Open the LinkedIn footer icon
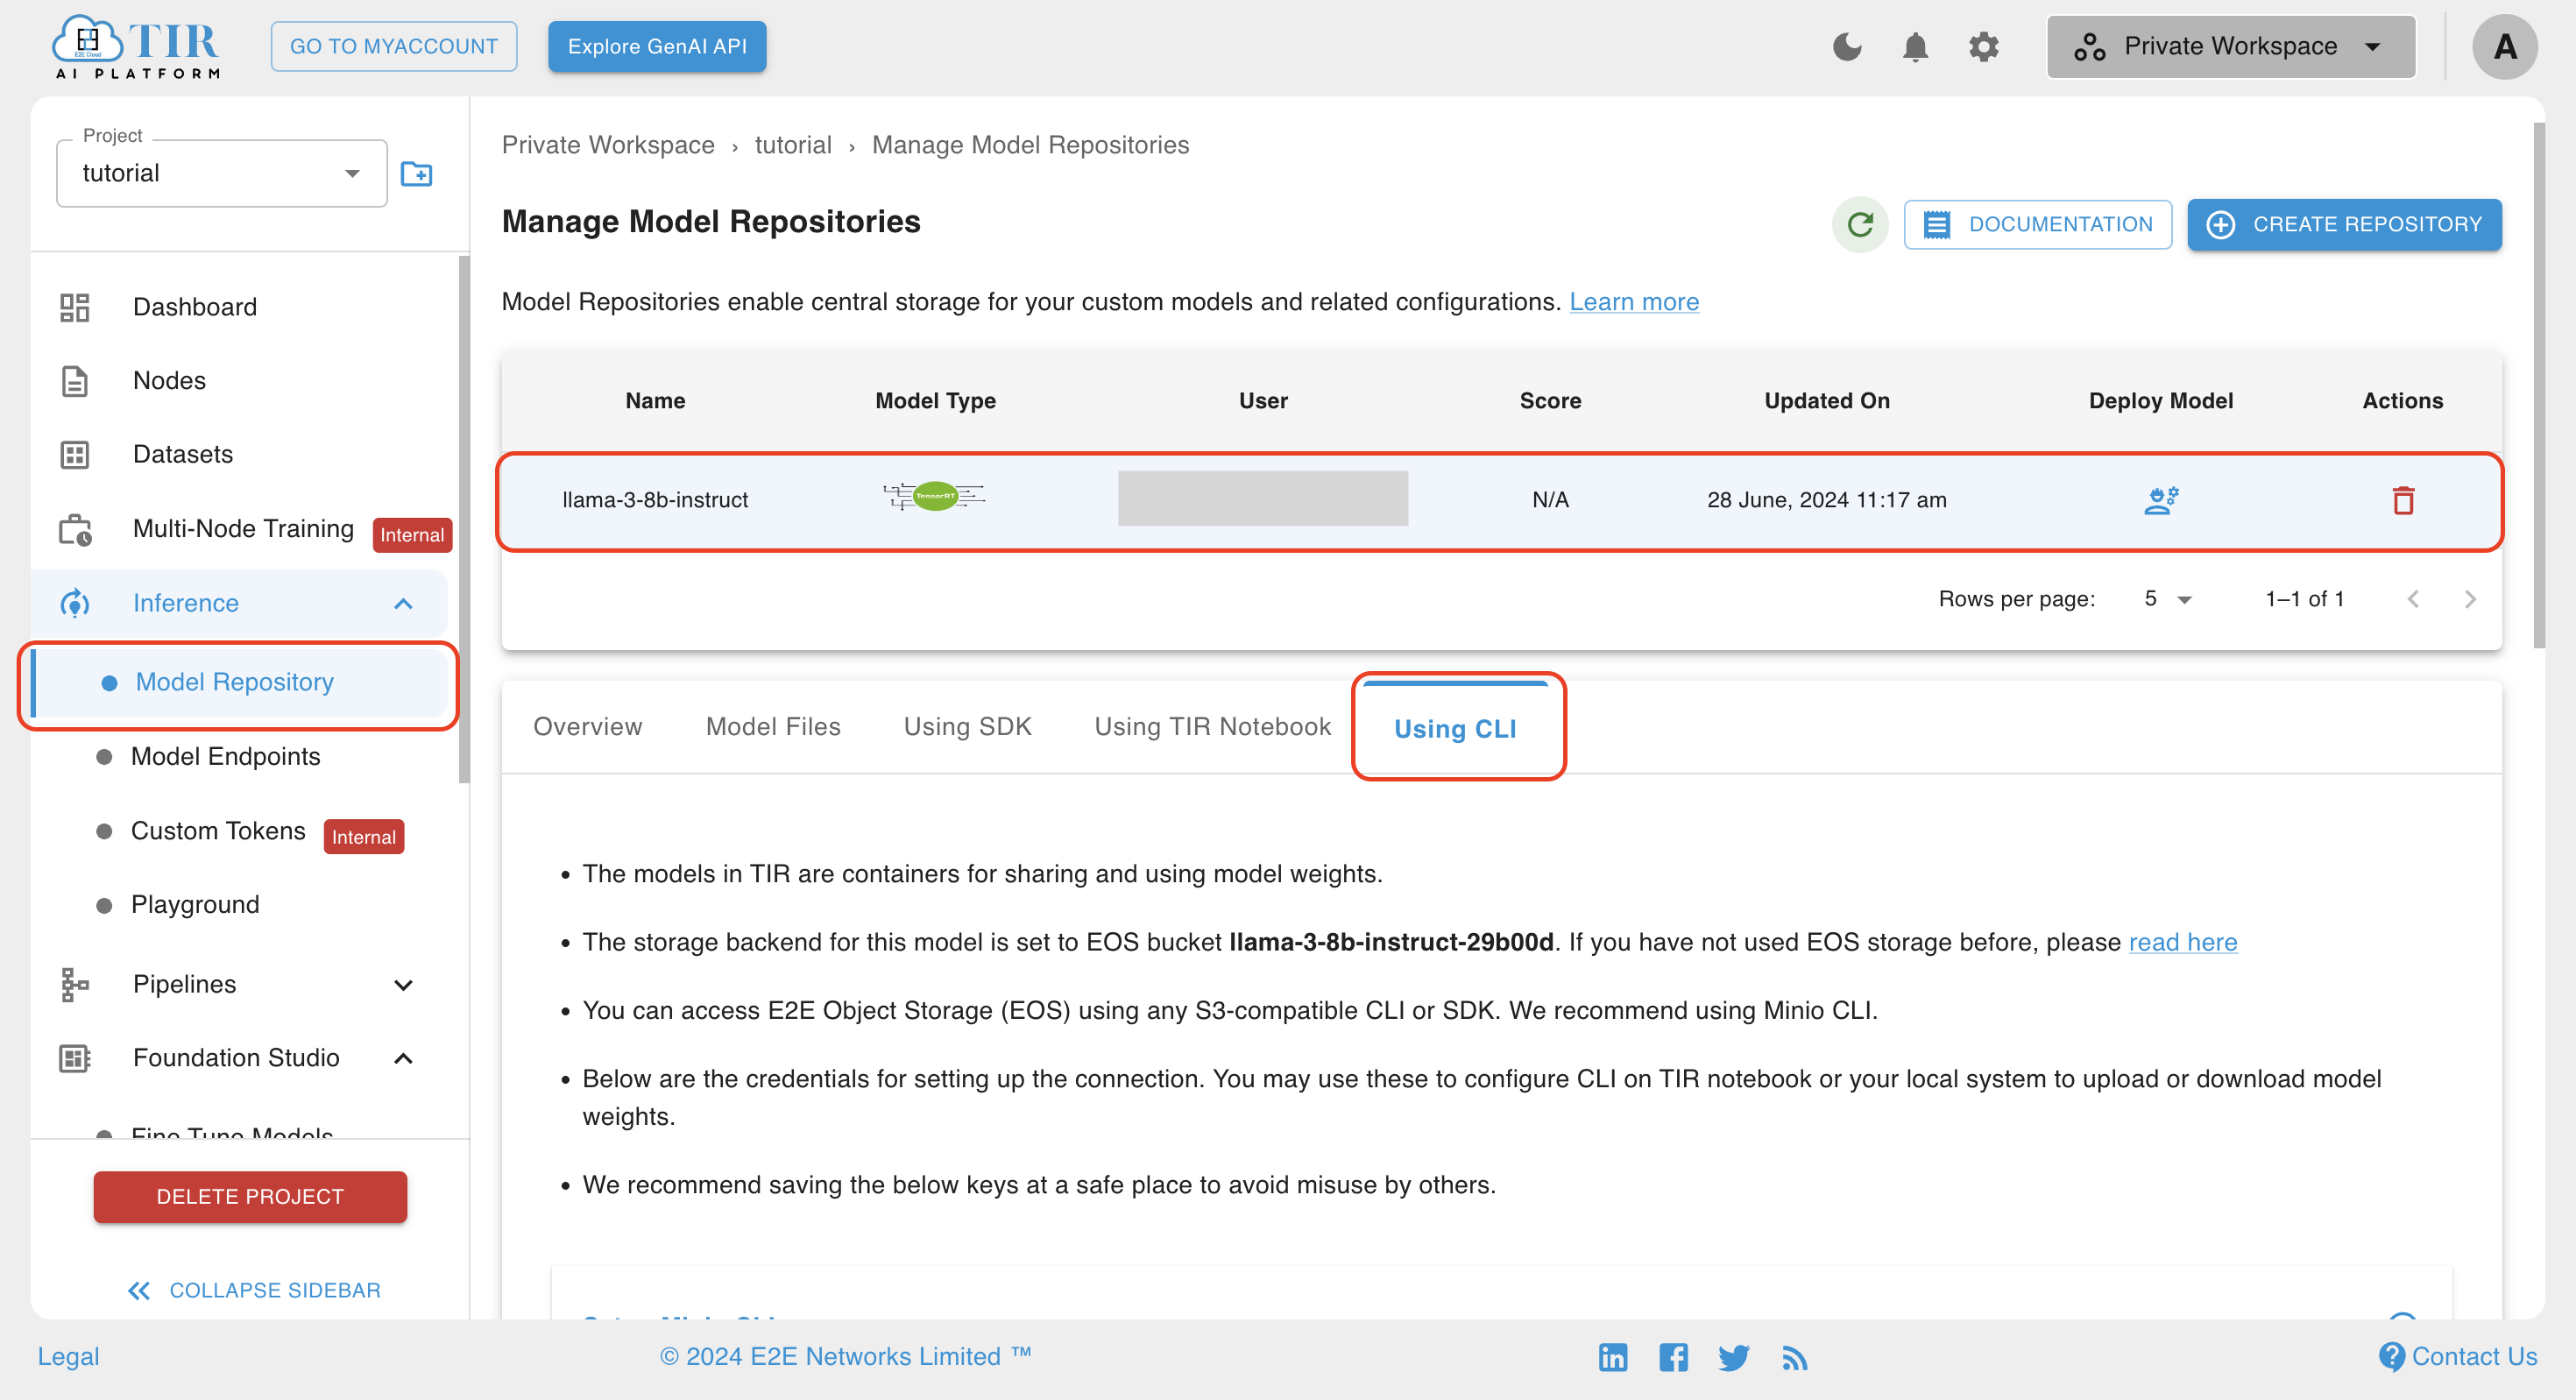Image resolution: width=2576 pixels, height=1400 pixels. (x=1612, y=1358)
